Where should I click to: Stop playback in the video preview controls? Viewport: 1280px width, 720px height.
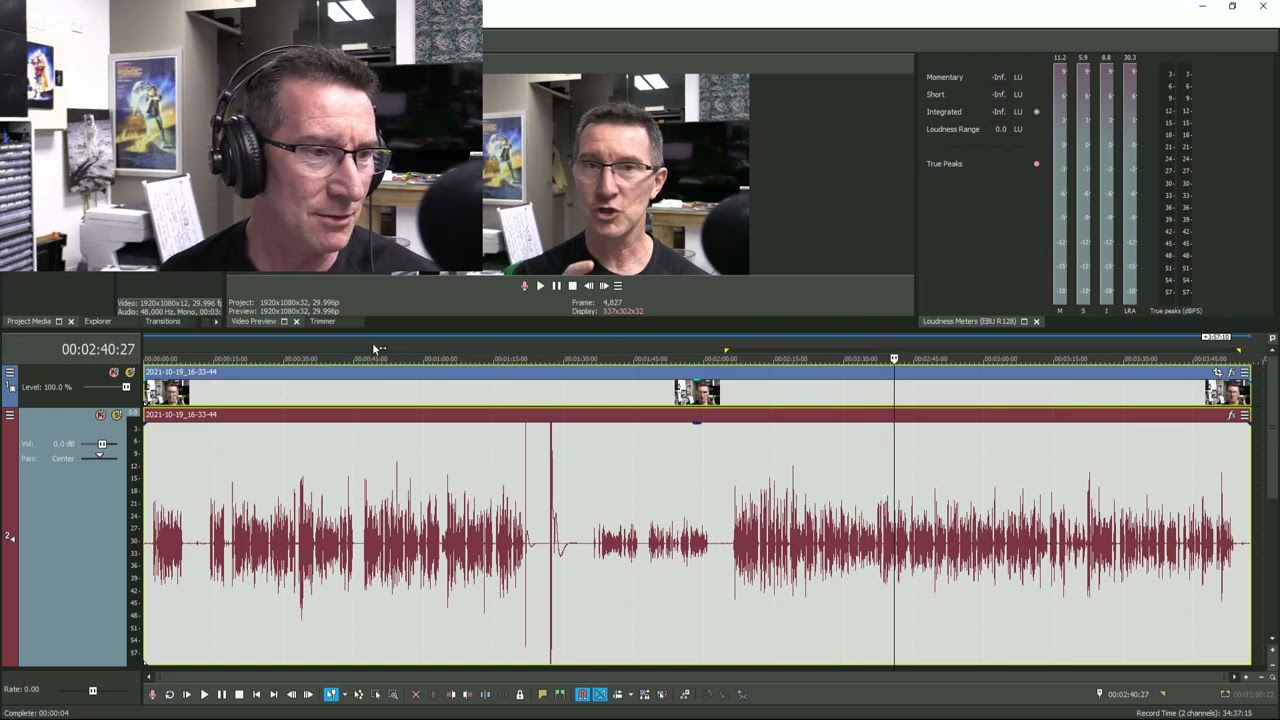[572, 286]
